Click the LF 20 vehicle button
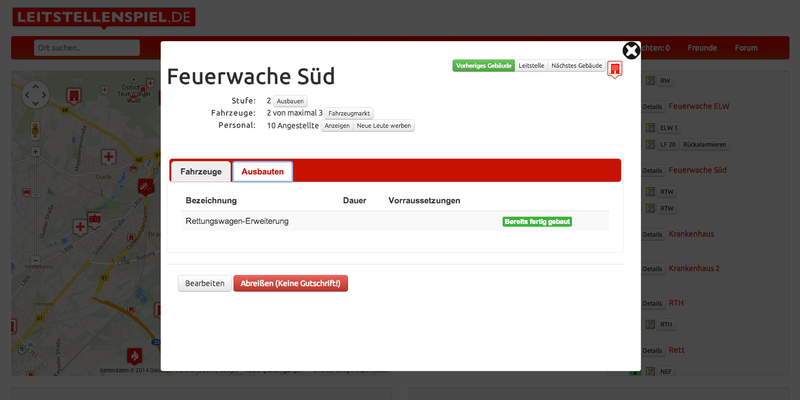Viewport: 800px width, 400px height. coord(668,144)
